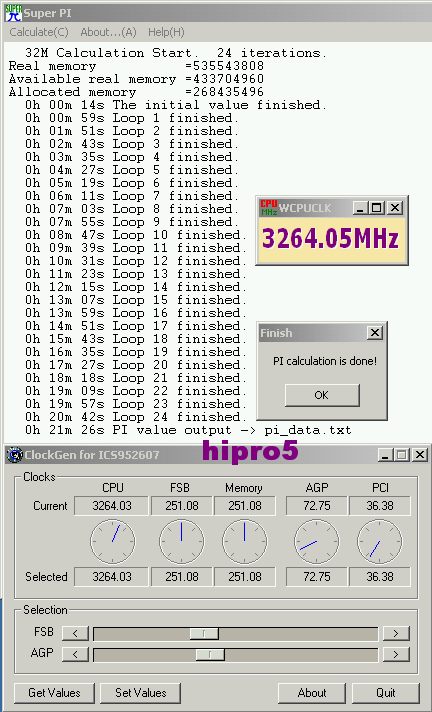Click the AGP slider thumb
Viewport: 432px width, 712px height.
[210, 655]
